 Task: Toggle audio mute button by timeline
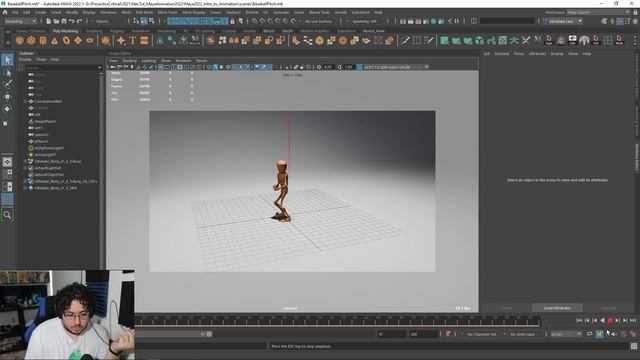pyautogui.click(x=614, y=334)
